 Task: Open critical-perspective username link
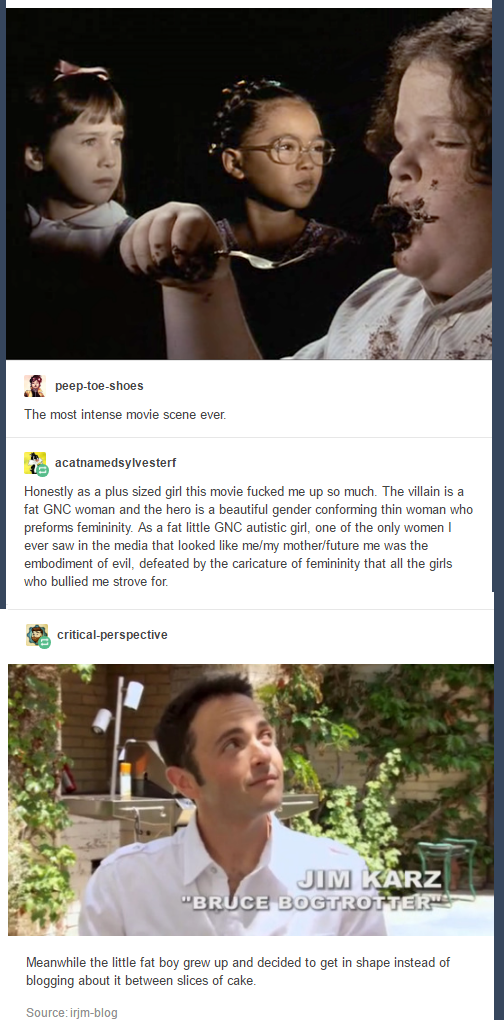tap(112, 634)
